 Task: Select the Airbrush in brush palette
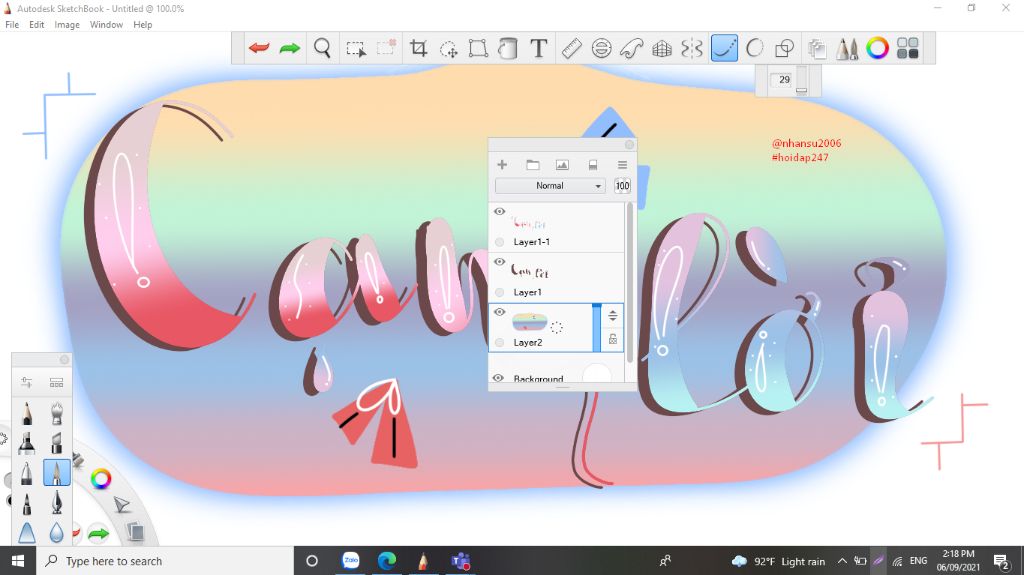point(57,413)
